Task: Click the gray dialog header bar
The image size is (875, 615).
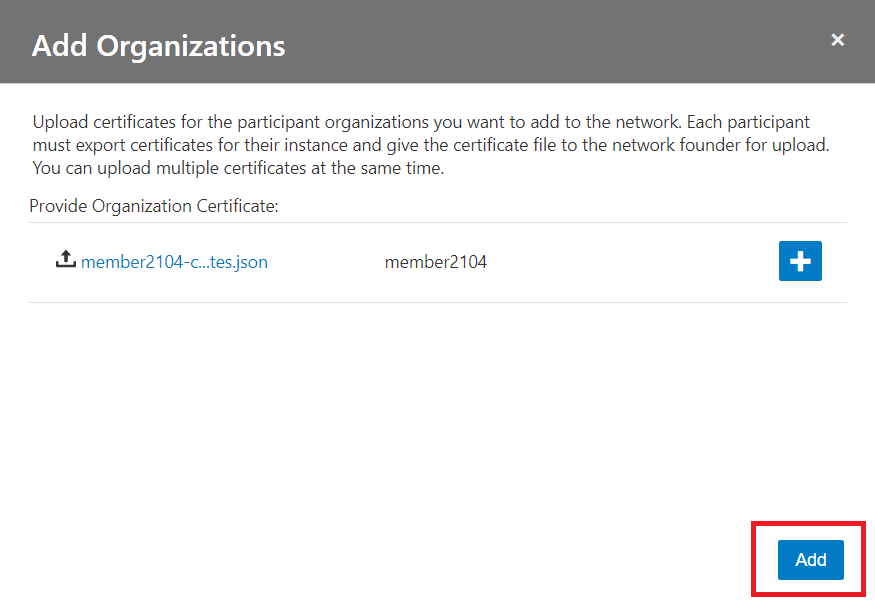Action: 550,42
